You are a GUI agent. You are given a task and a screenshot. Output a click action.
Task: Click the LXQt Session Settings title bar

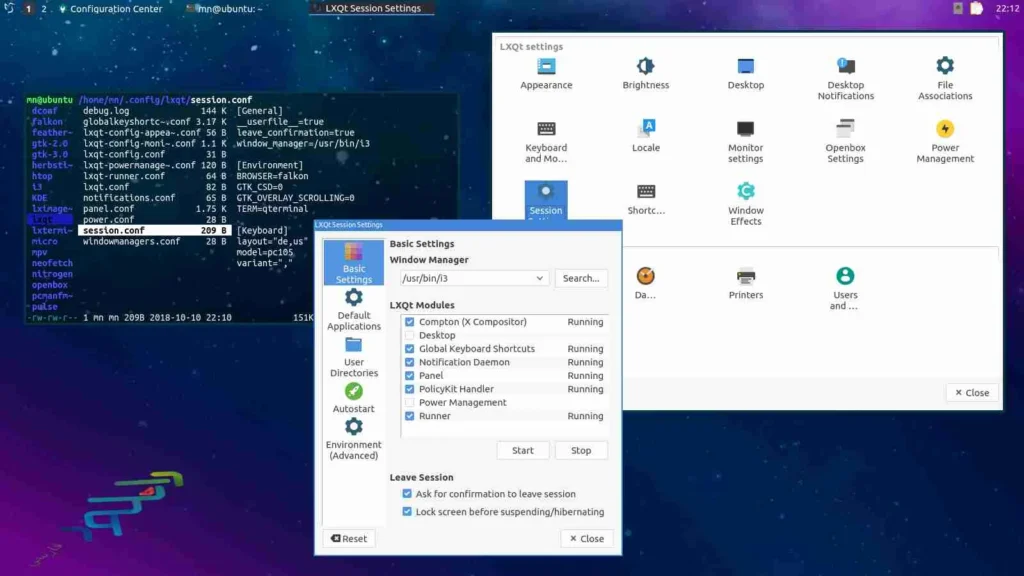click(468, 225)
